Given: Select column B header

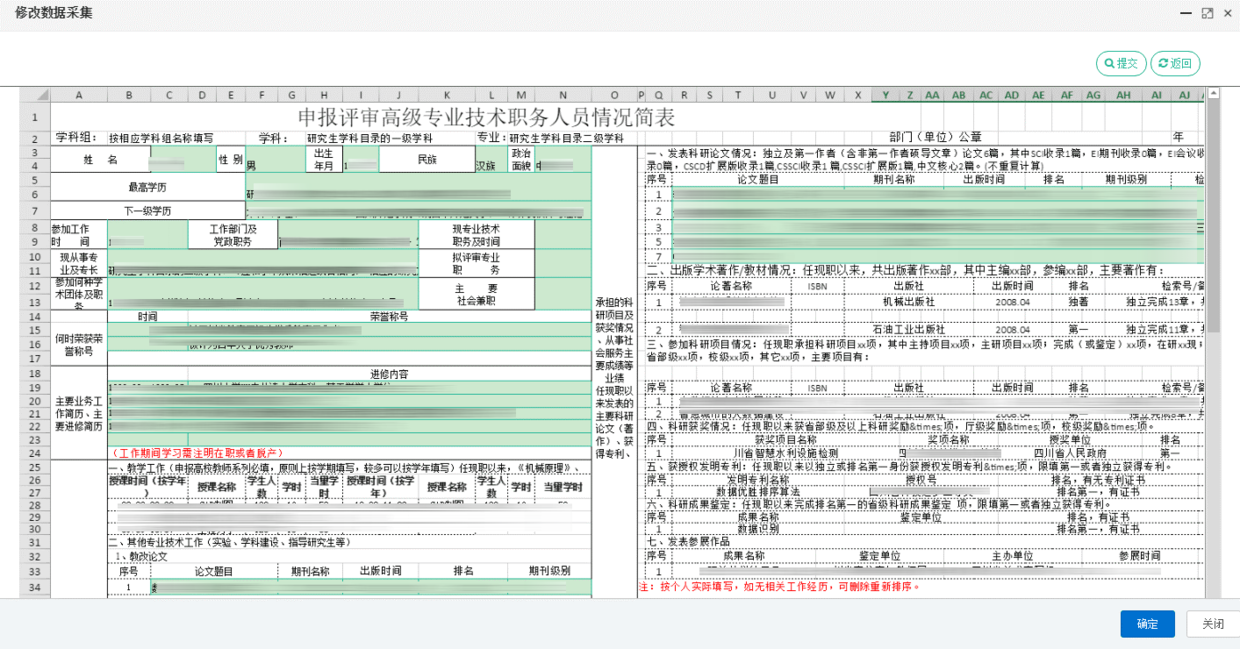Looking at the screenshot, I should [x=129, y=95].
